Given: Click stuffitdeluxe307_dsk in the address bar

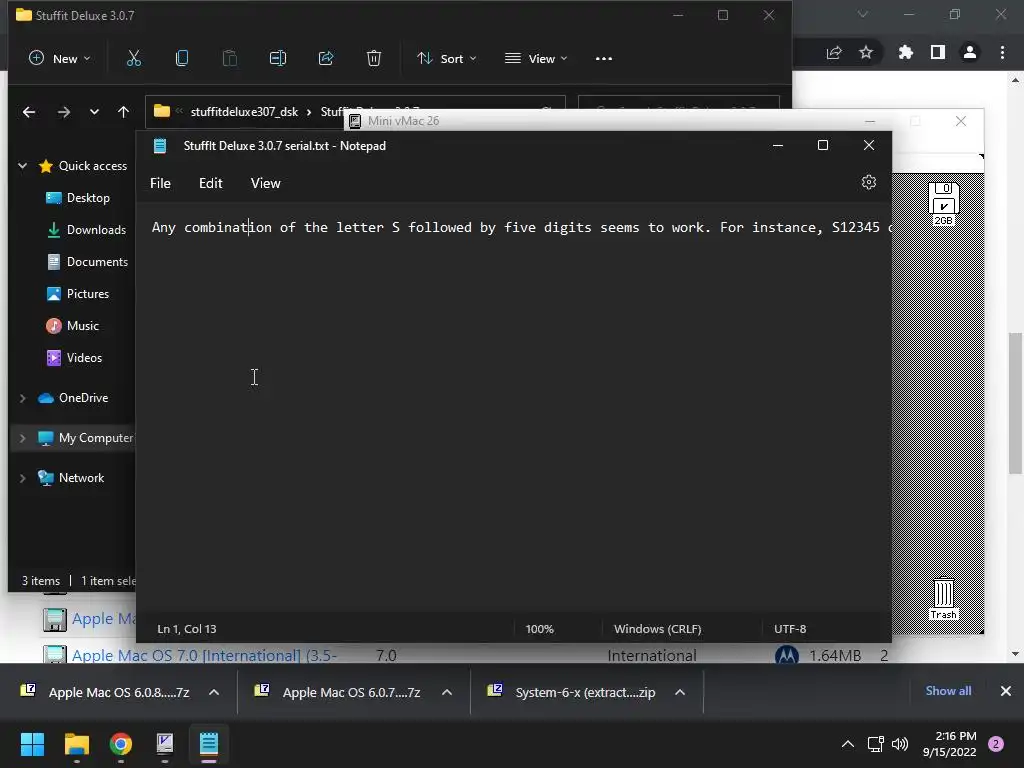Looking at the screenshot, I should [244, 112].
